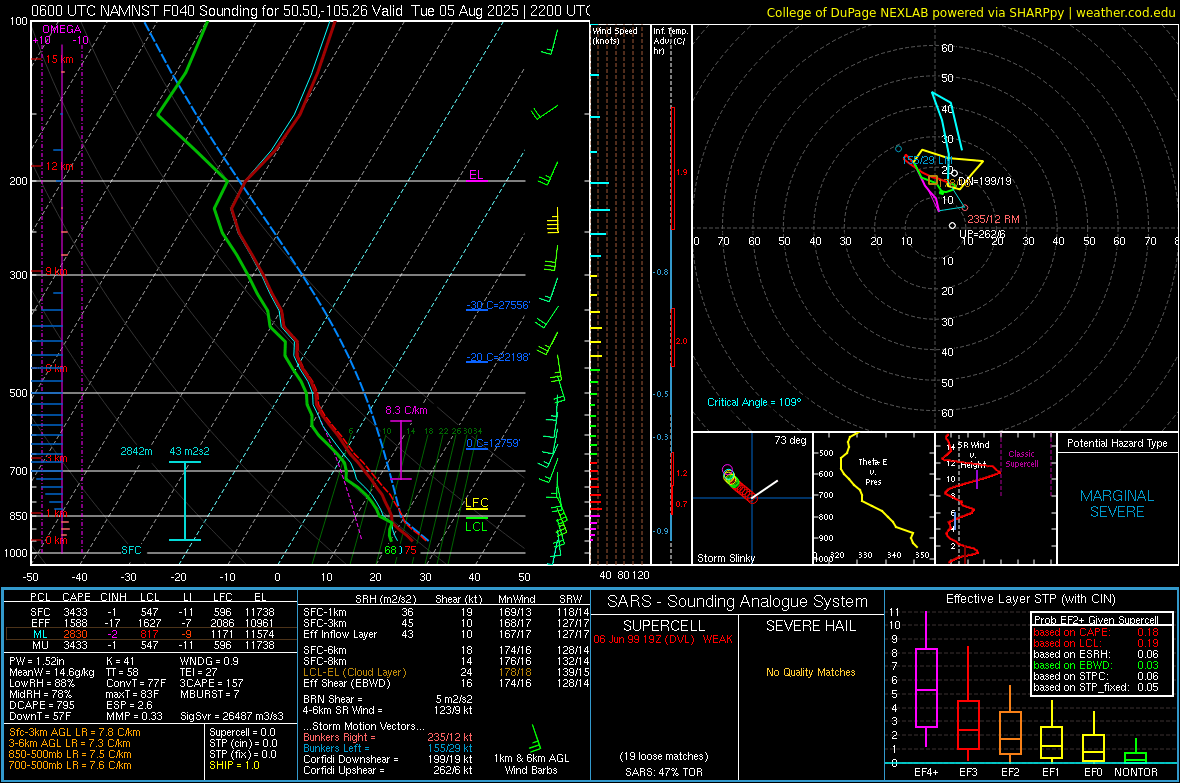Click the Sfc-3km AGL LR = 7.8 C/km text
The width and height of the screenshot is (1180, 783).
pyautogui.click(x=75, y=732)
